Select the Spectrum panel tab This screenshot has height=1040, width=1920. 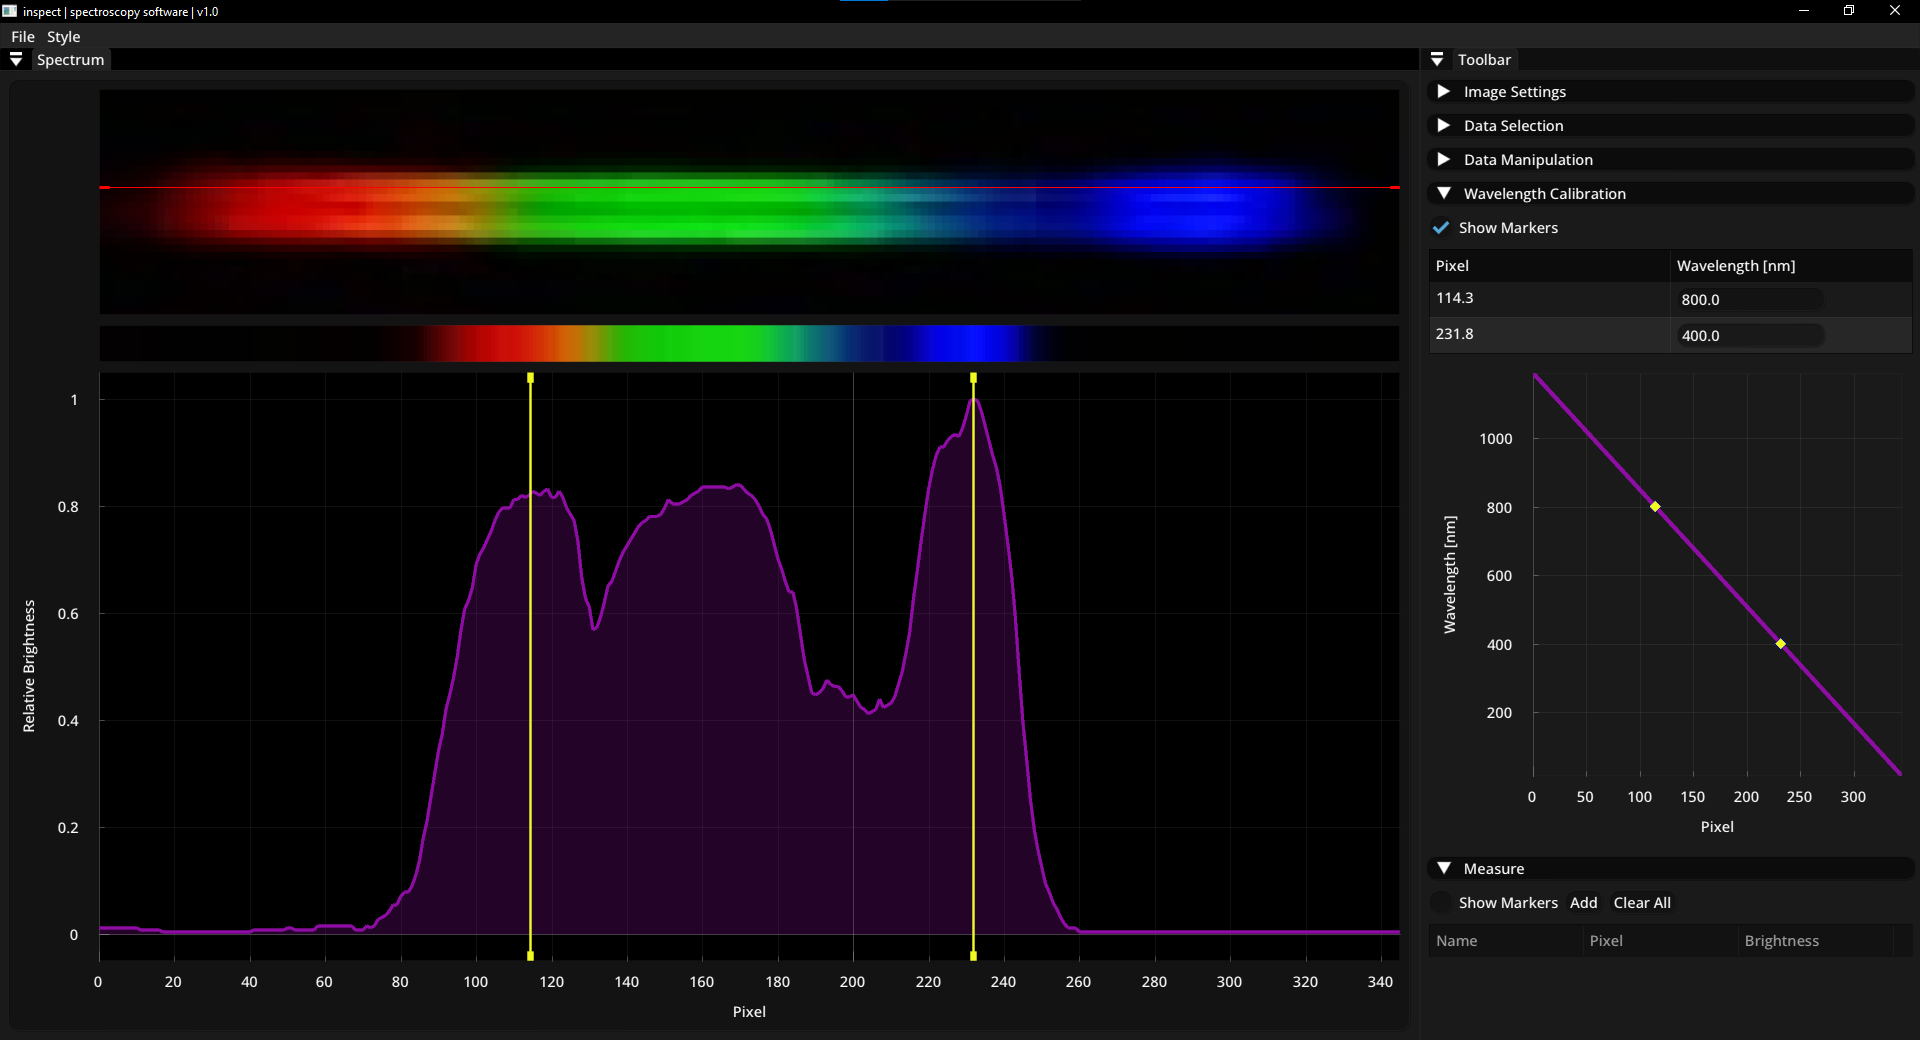tap(70, 60)
